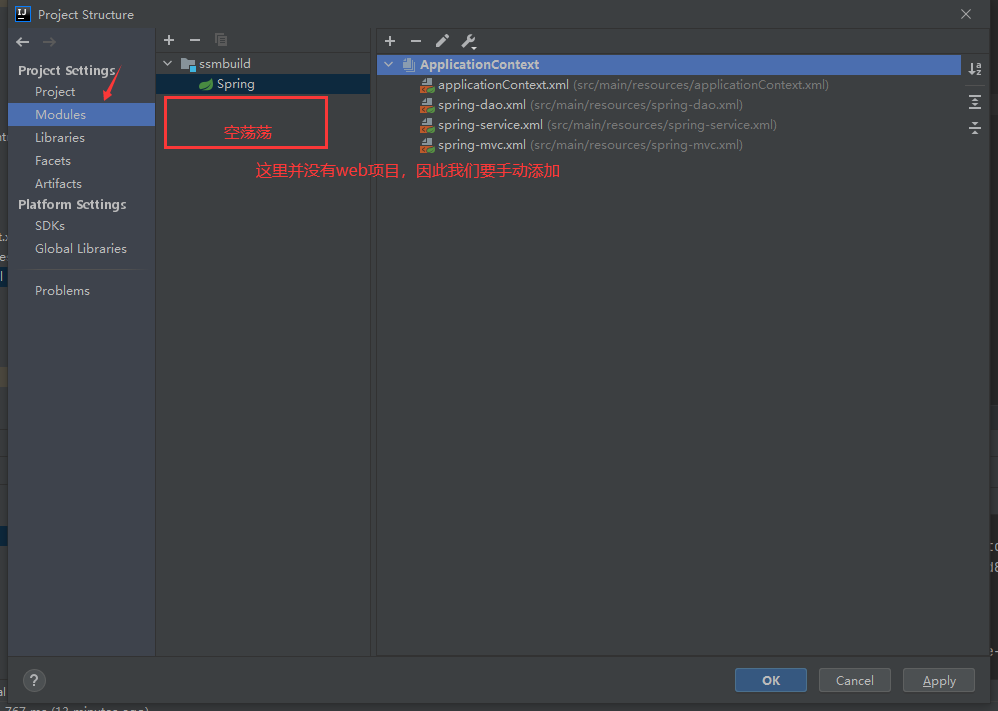998x711 pixels.
Task: Edit the context with pencil icon
Action: [442, 41]
